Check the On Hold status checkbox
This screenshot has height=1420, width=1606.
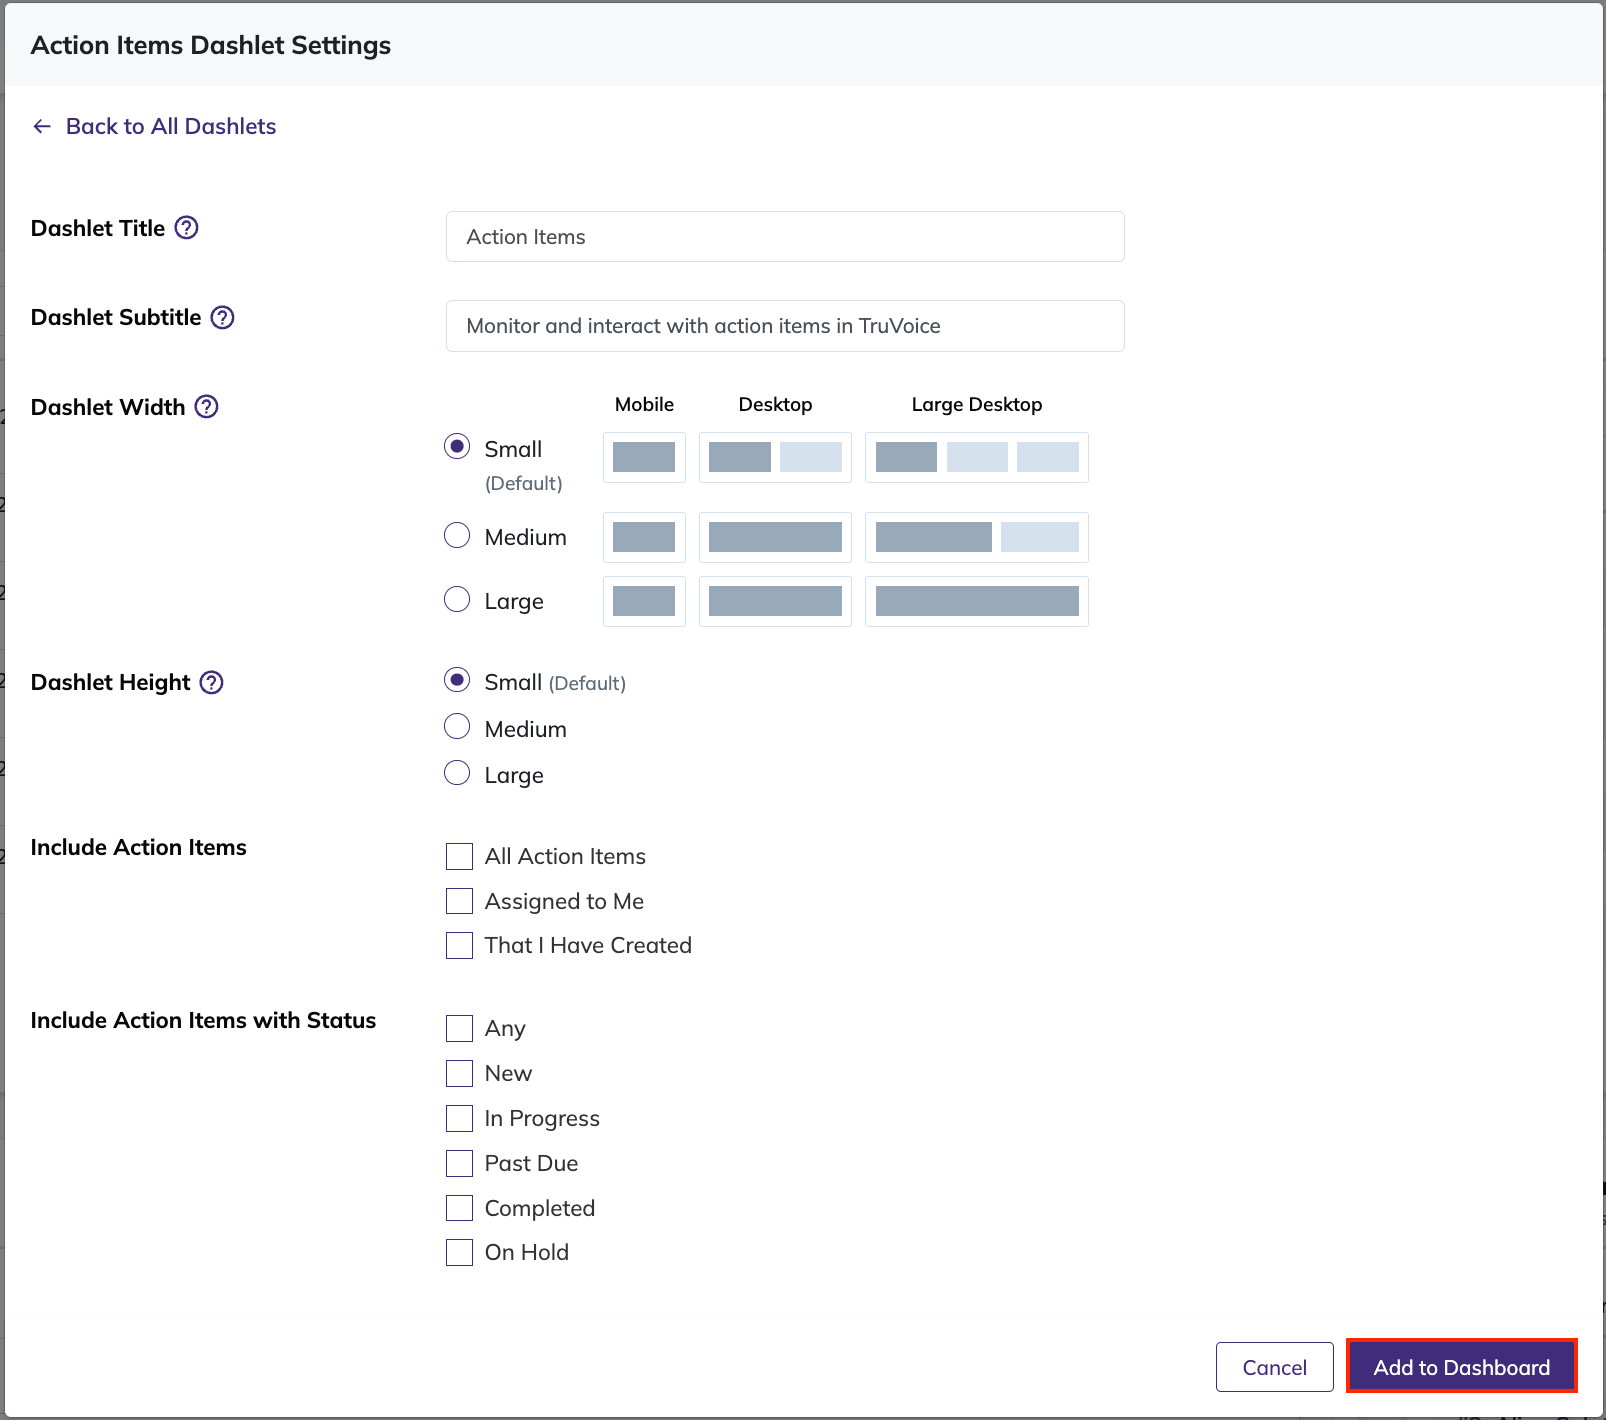click(x=460, y=1252)
